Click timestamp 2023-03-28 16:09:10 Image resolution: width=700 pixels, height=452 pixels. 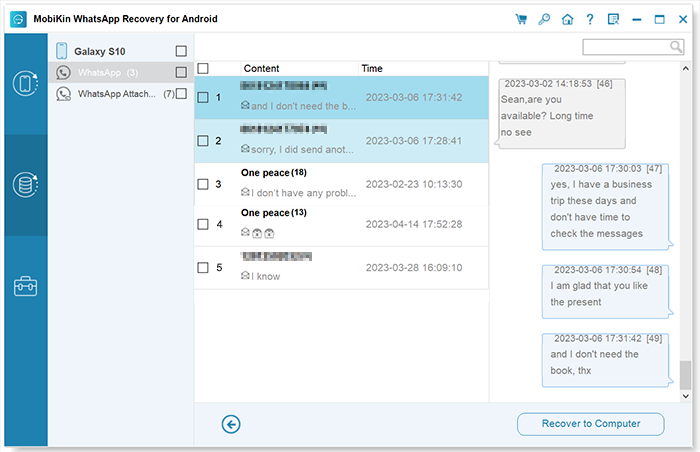point(414,268)
